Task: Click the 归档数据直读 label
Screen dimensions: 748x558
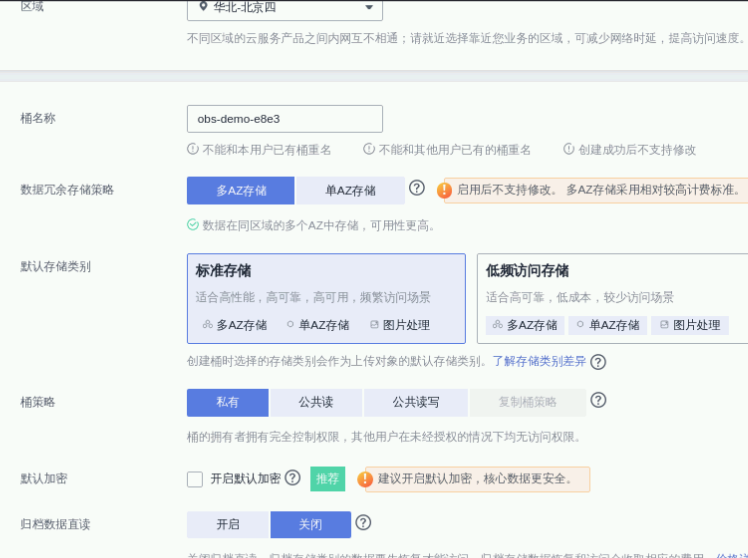Action: coord(55,525)
